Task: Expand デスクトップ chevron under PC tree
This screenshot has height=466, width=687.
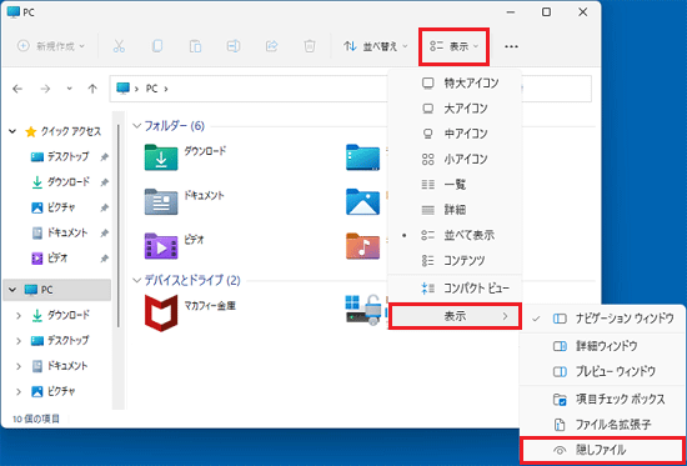Action: click(x=18, y=341)
